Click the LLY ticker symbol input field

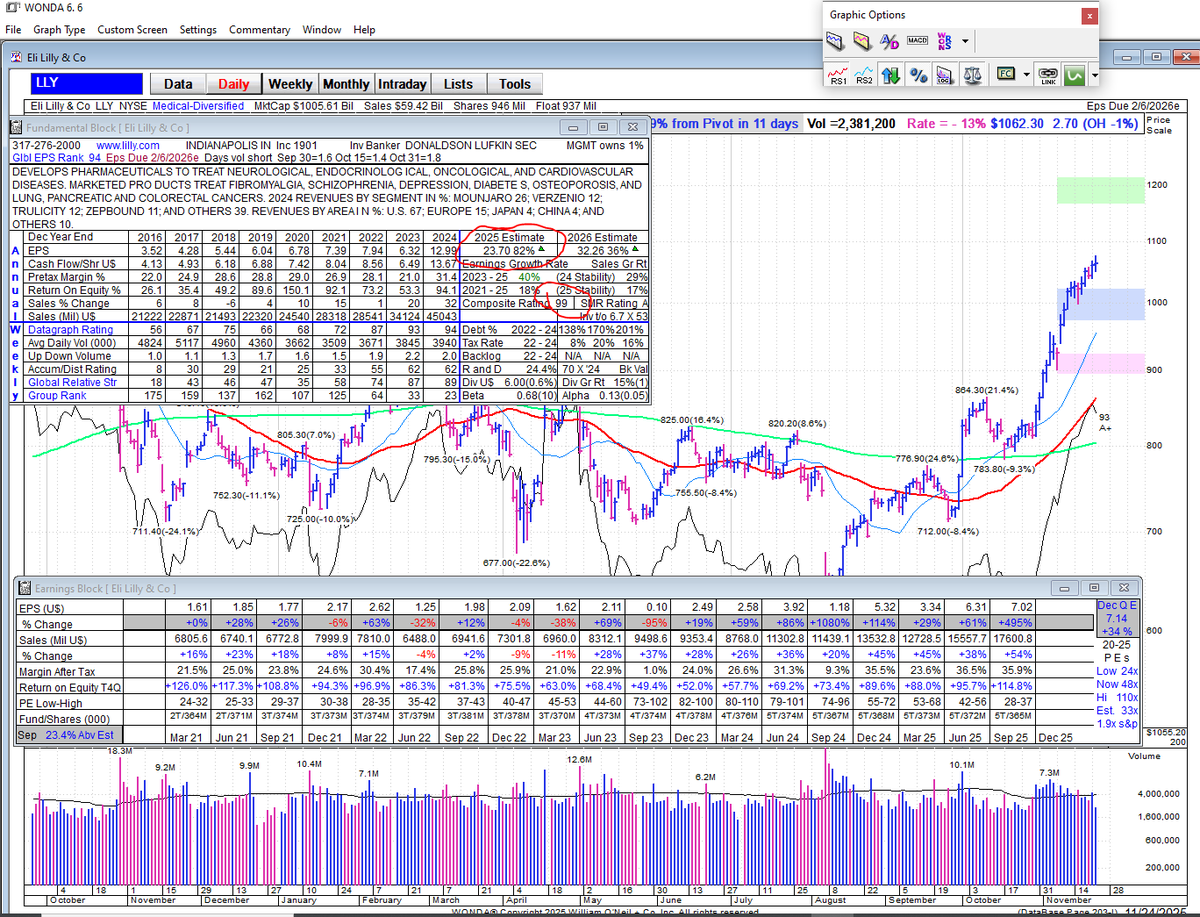point(86,84)
